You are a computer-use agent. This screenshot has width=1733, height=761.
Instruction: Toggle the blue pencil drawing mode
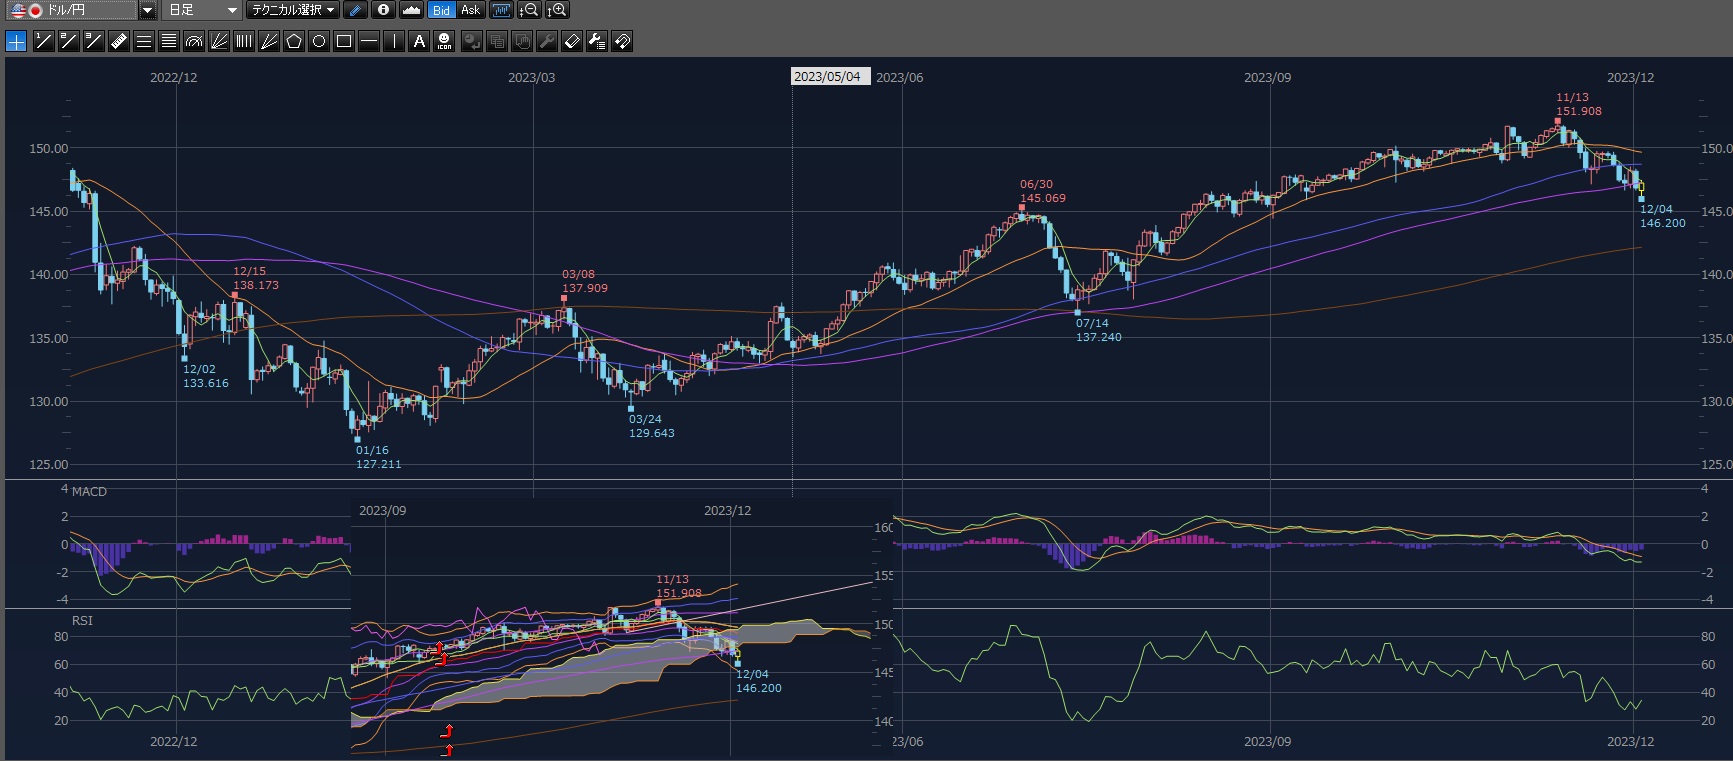tap(355, 10)
